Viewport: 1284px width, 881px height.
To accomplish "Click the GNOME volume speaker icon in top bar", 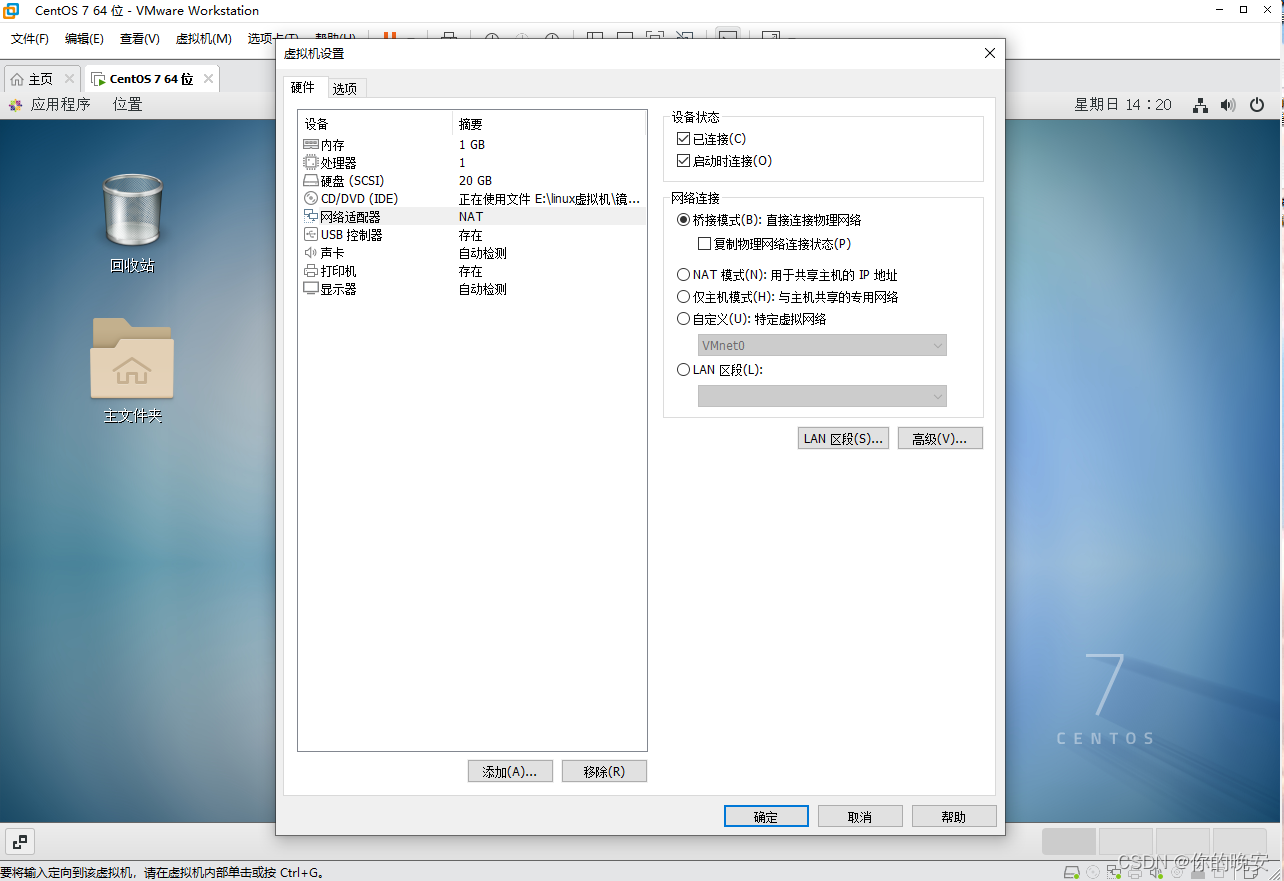I will coord(1229,105).
